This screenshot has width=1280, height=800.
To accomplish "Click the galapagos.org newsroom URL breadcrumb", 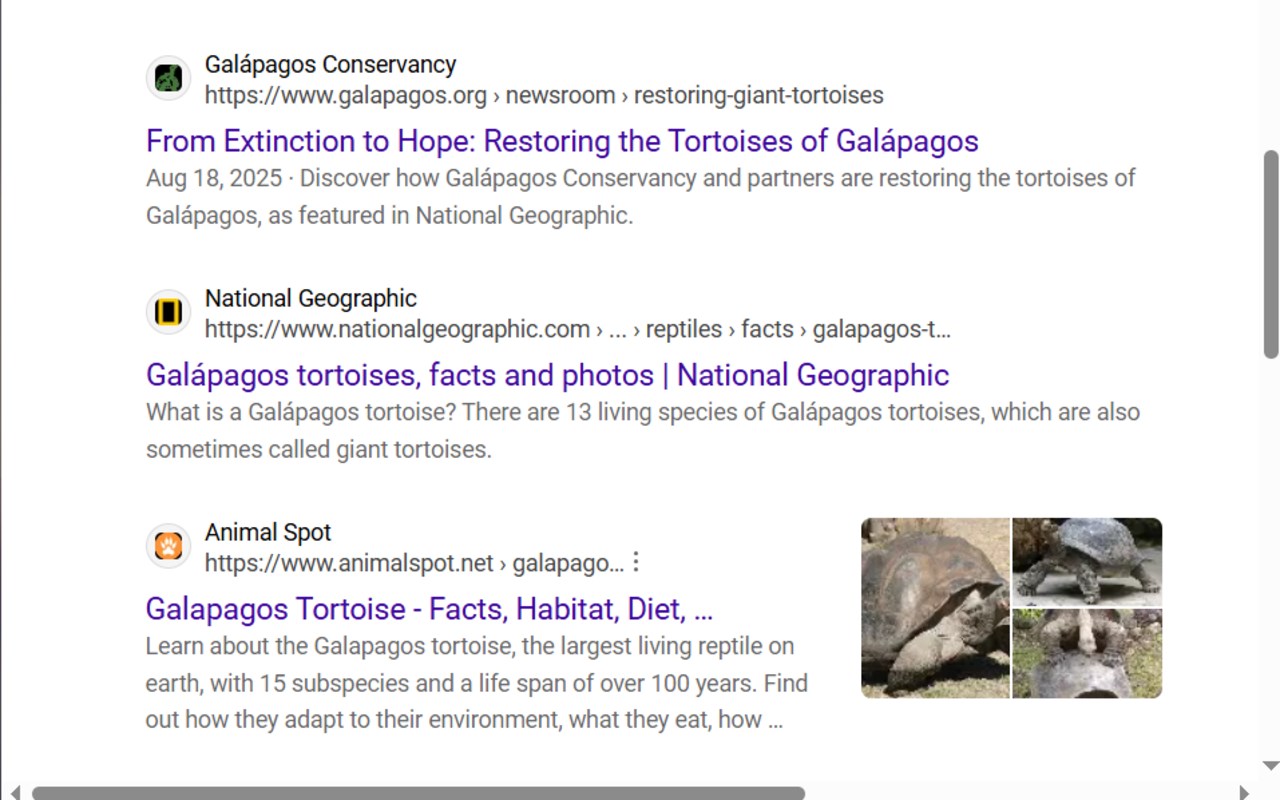I will click(543, 96).
